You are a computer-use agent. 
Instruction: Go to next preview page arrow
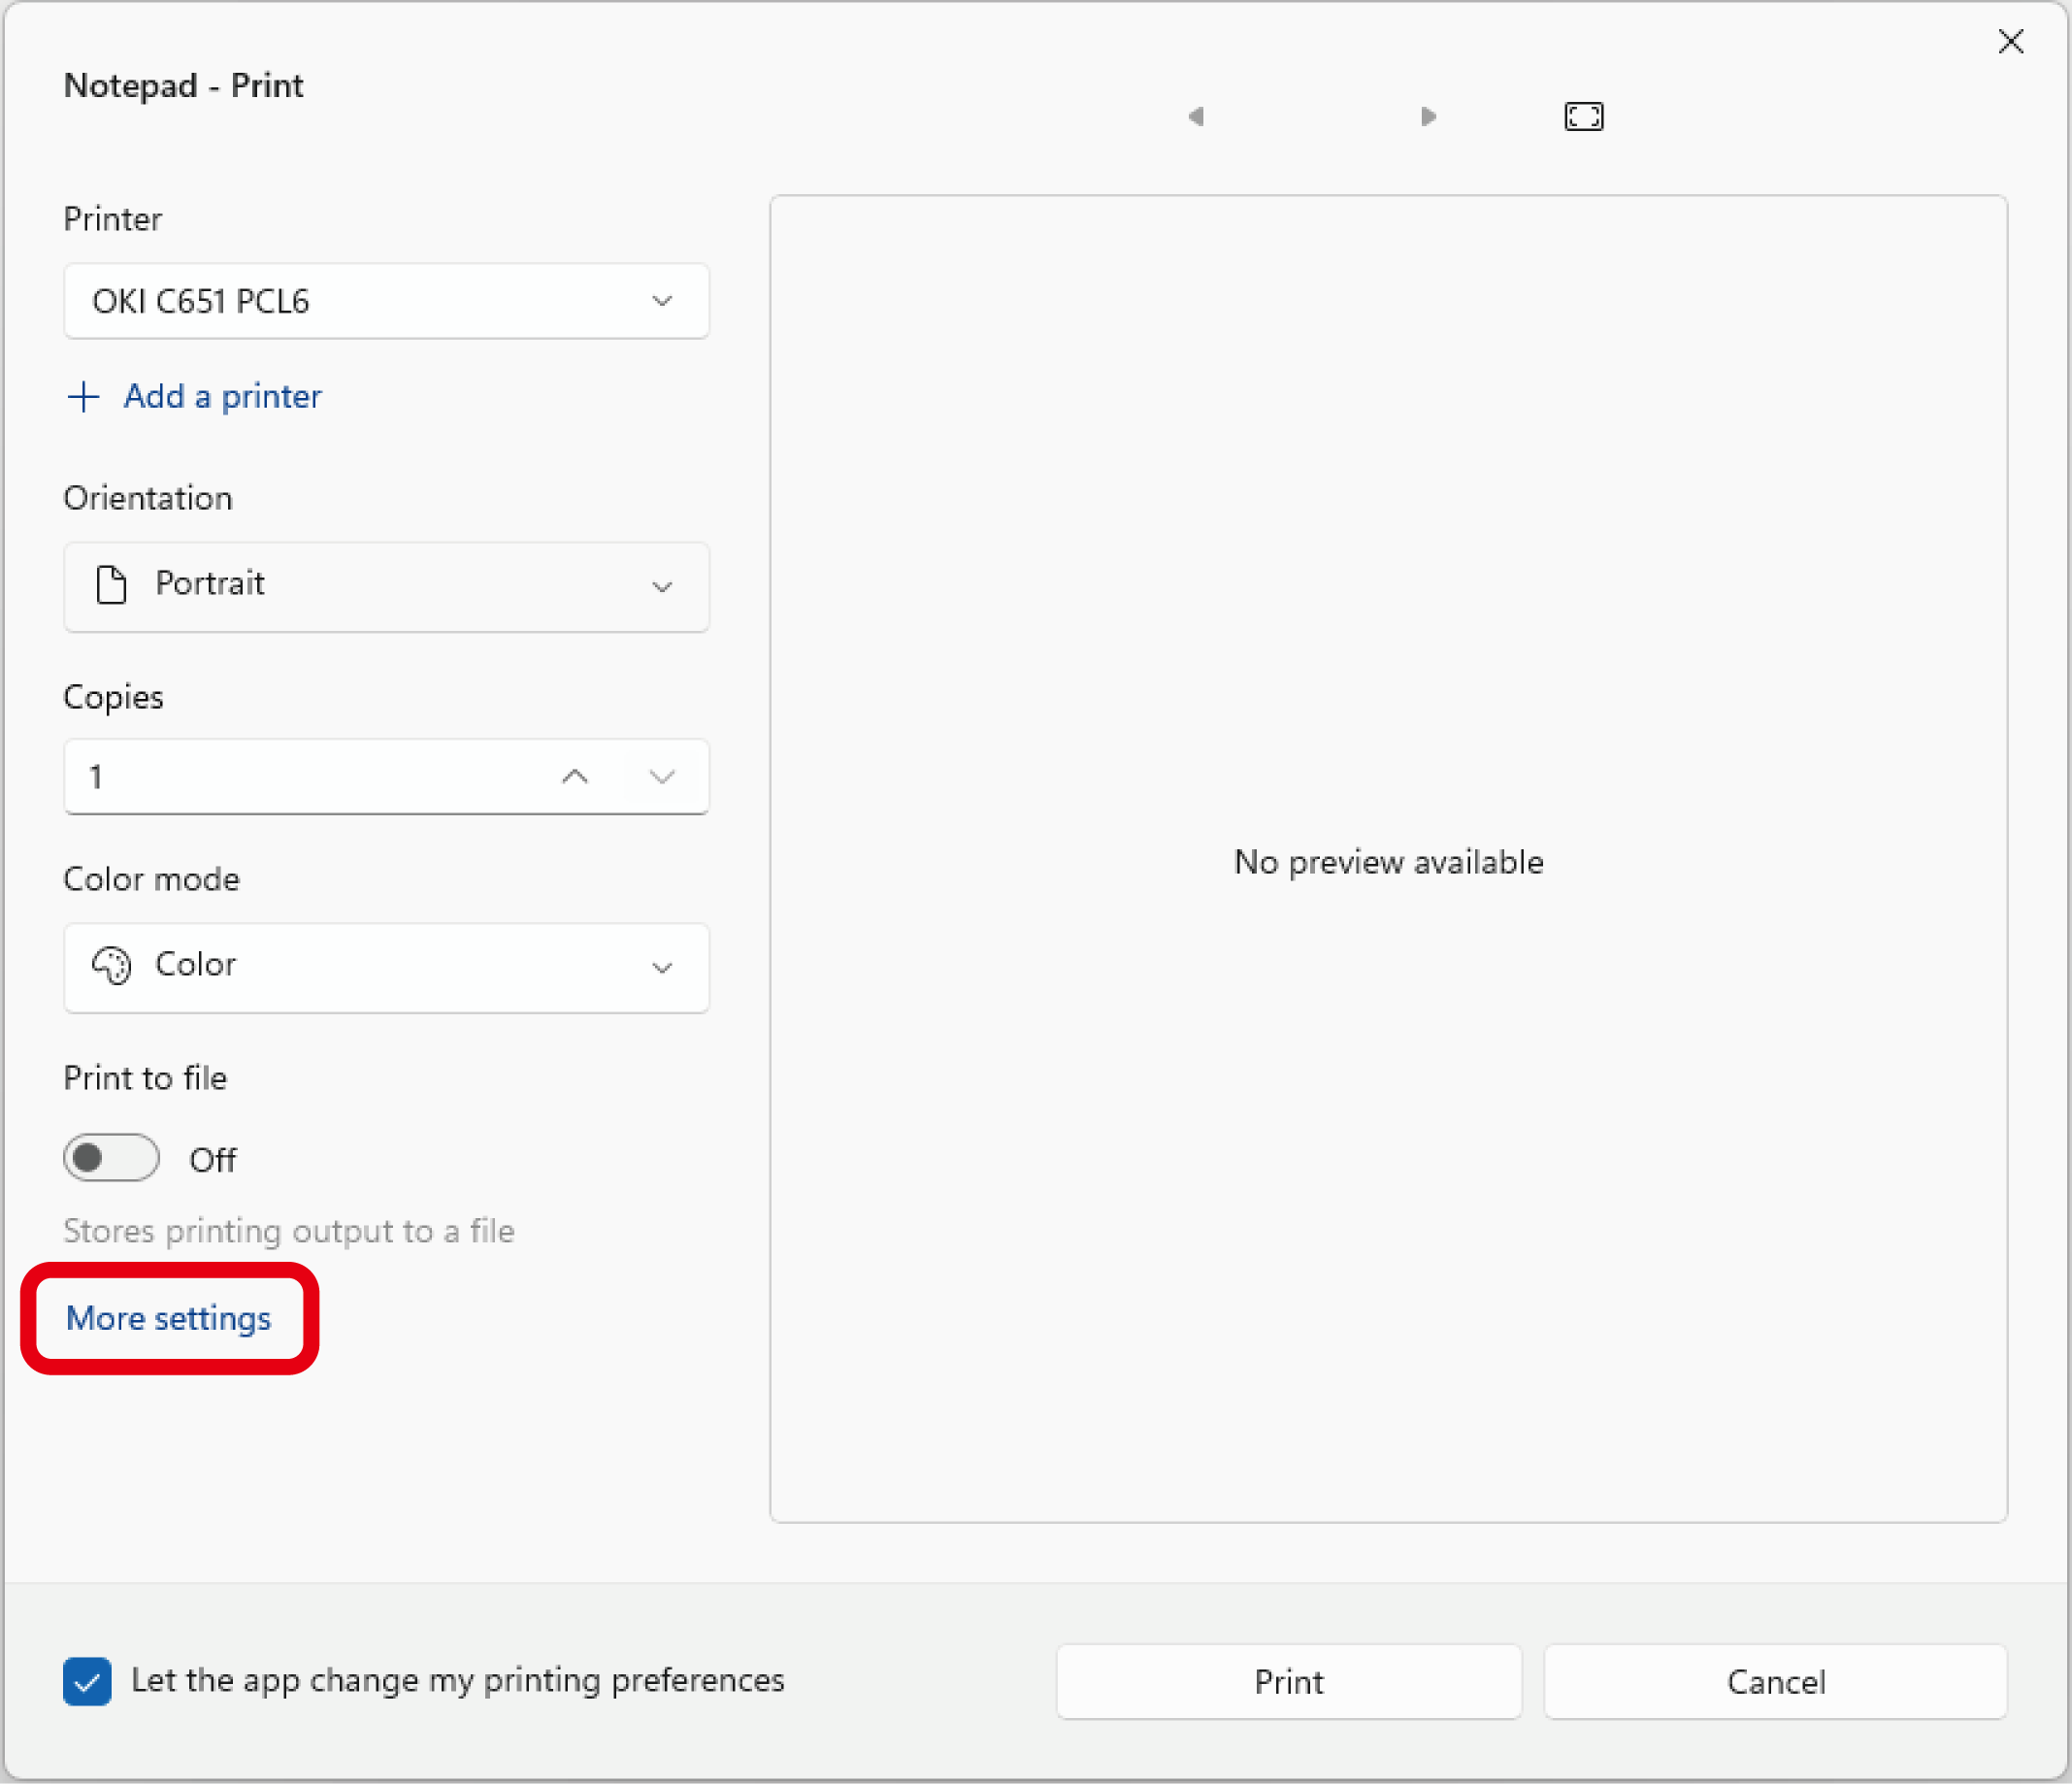pos(1428,116)
